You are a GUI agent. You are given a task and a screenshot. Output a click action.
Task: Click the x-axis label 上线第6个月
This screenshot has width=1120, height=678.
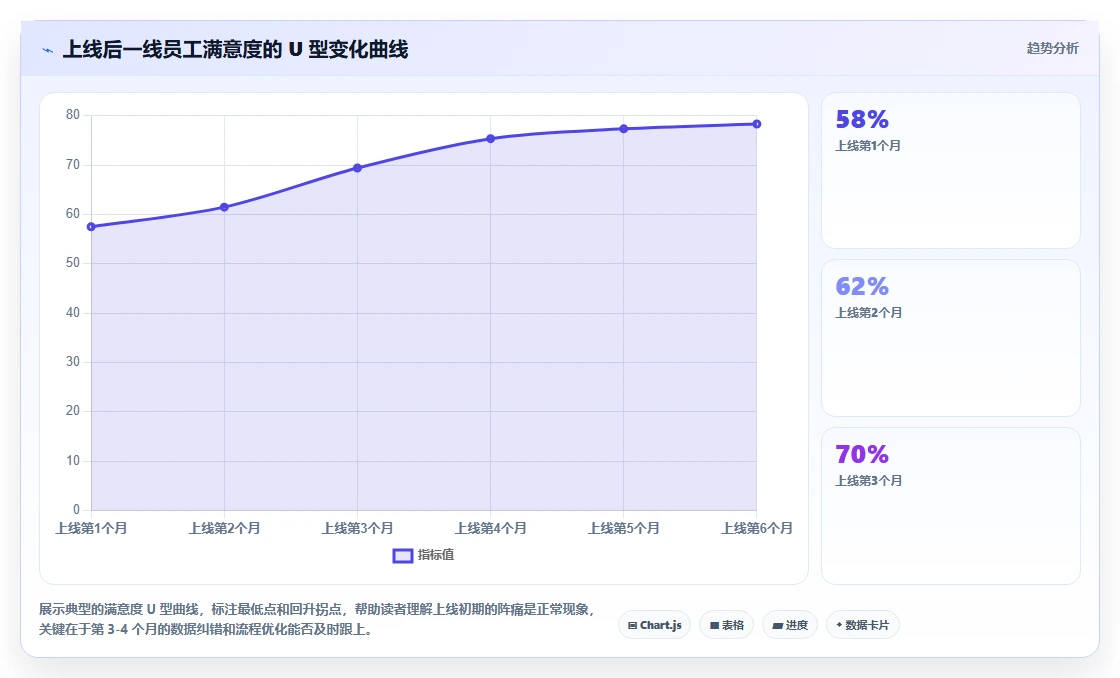[x=756, y=528]
